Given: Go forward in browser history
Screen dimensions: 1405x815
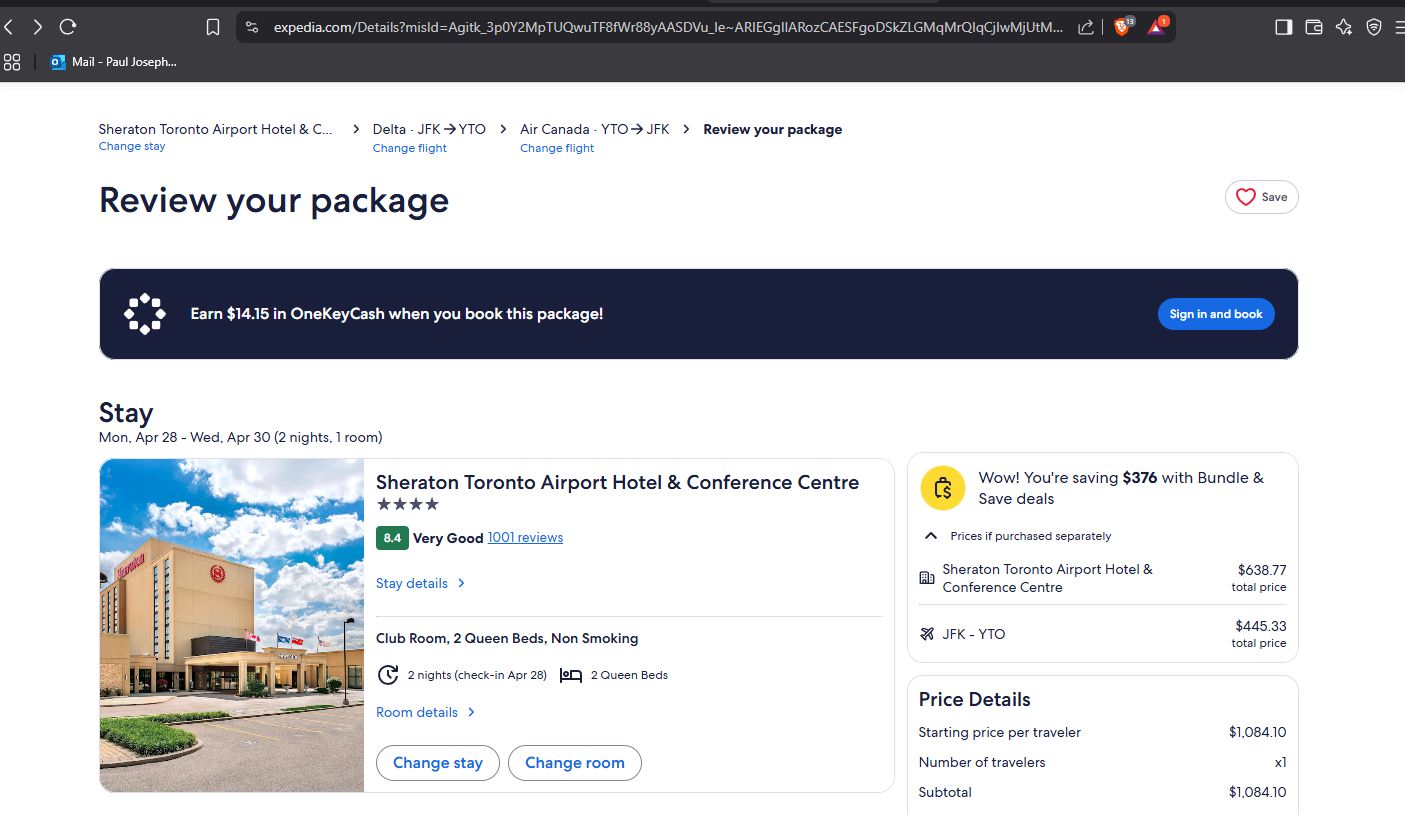Looking at the screenshot, I should point(38,27).
